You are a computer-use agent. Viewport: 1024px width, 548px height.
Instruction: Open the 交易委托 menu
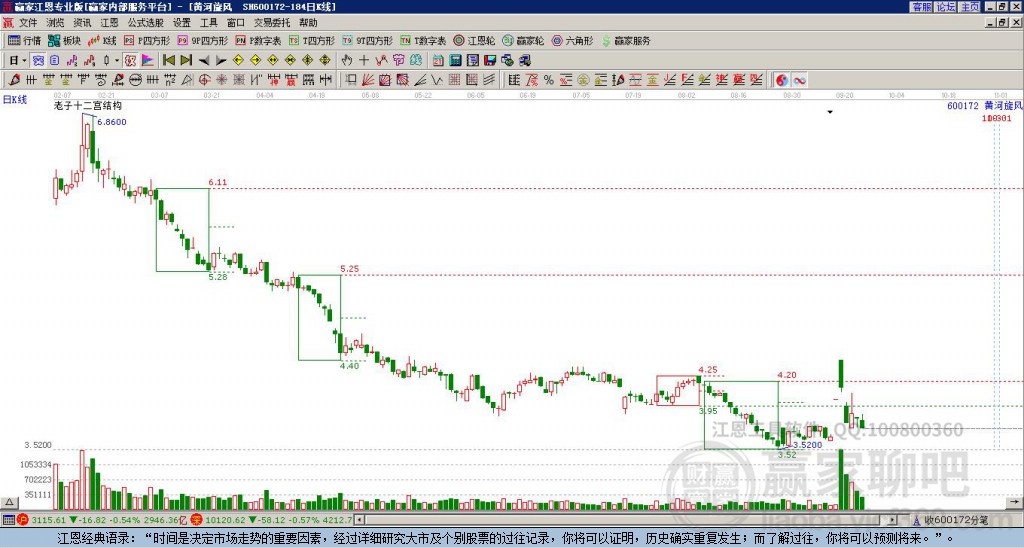[272, 23]
